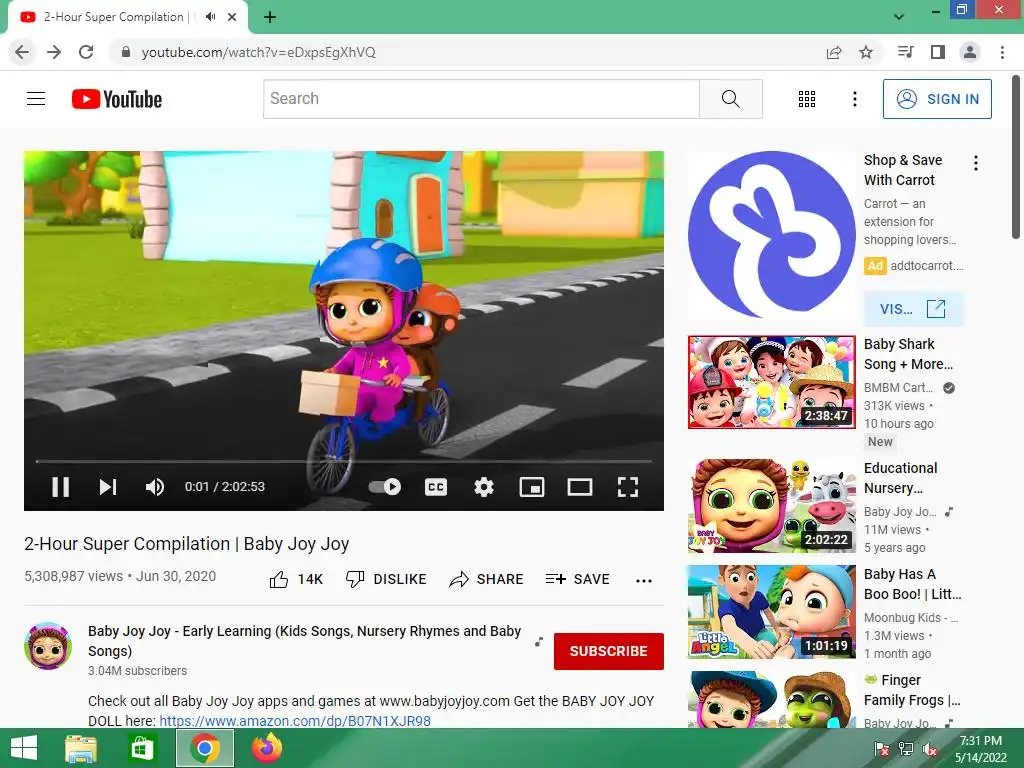
Task: Open the YouTube apps grid
Action: 807,99
